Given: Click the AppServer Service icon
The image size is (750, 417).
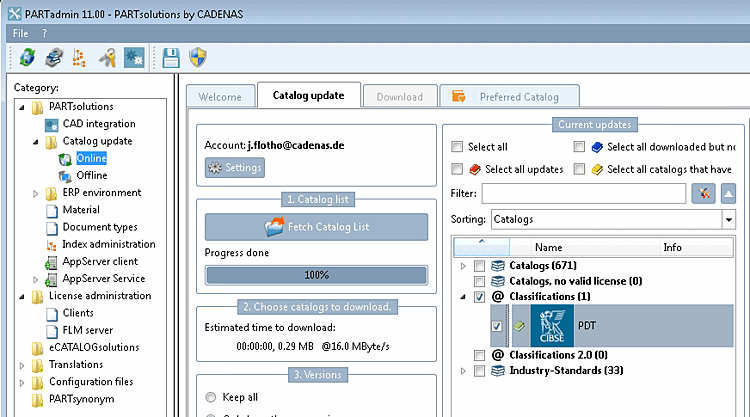Looking at the screenshot, I should click(x=51, y=280).
